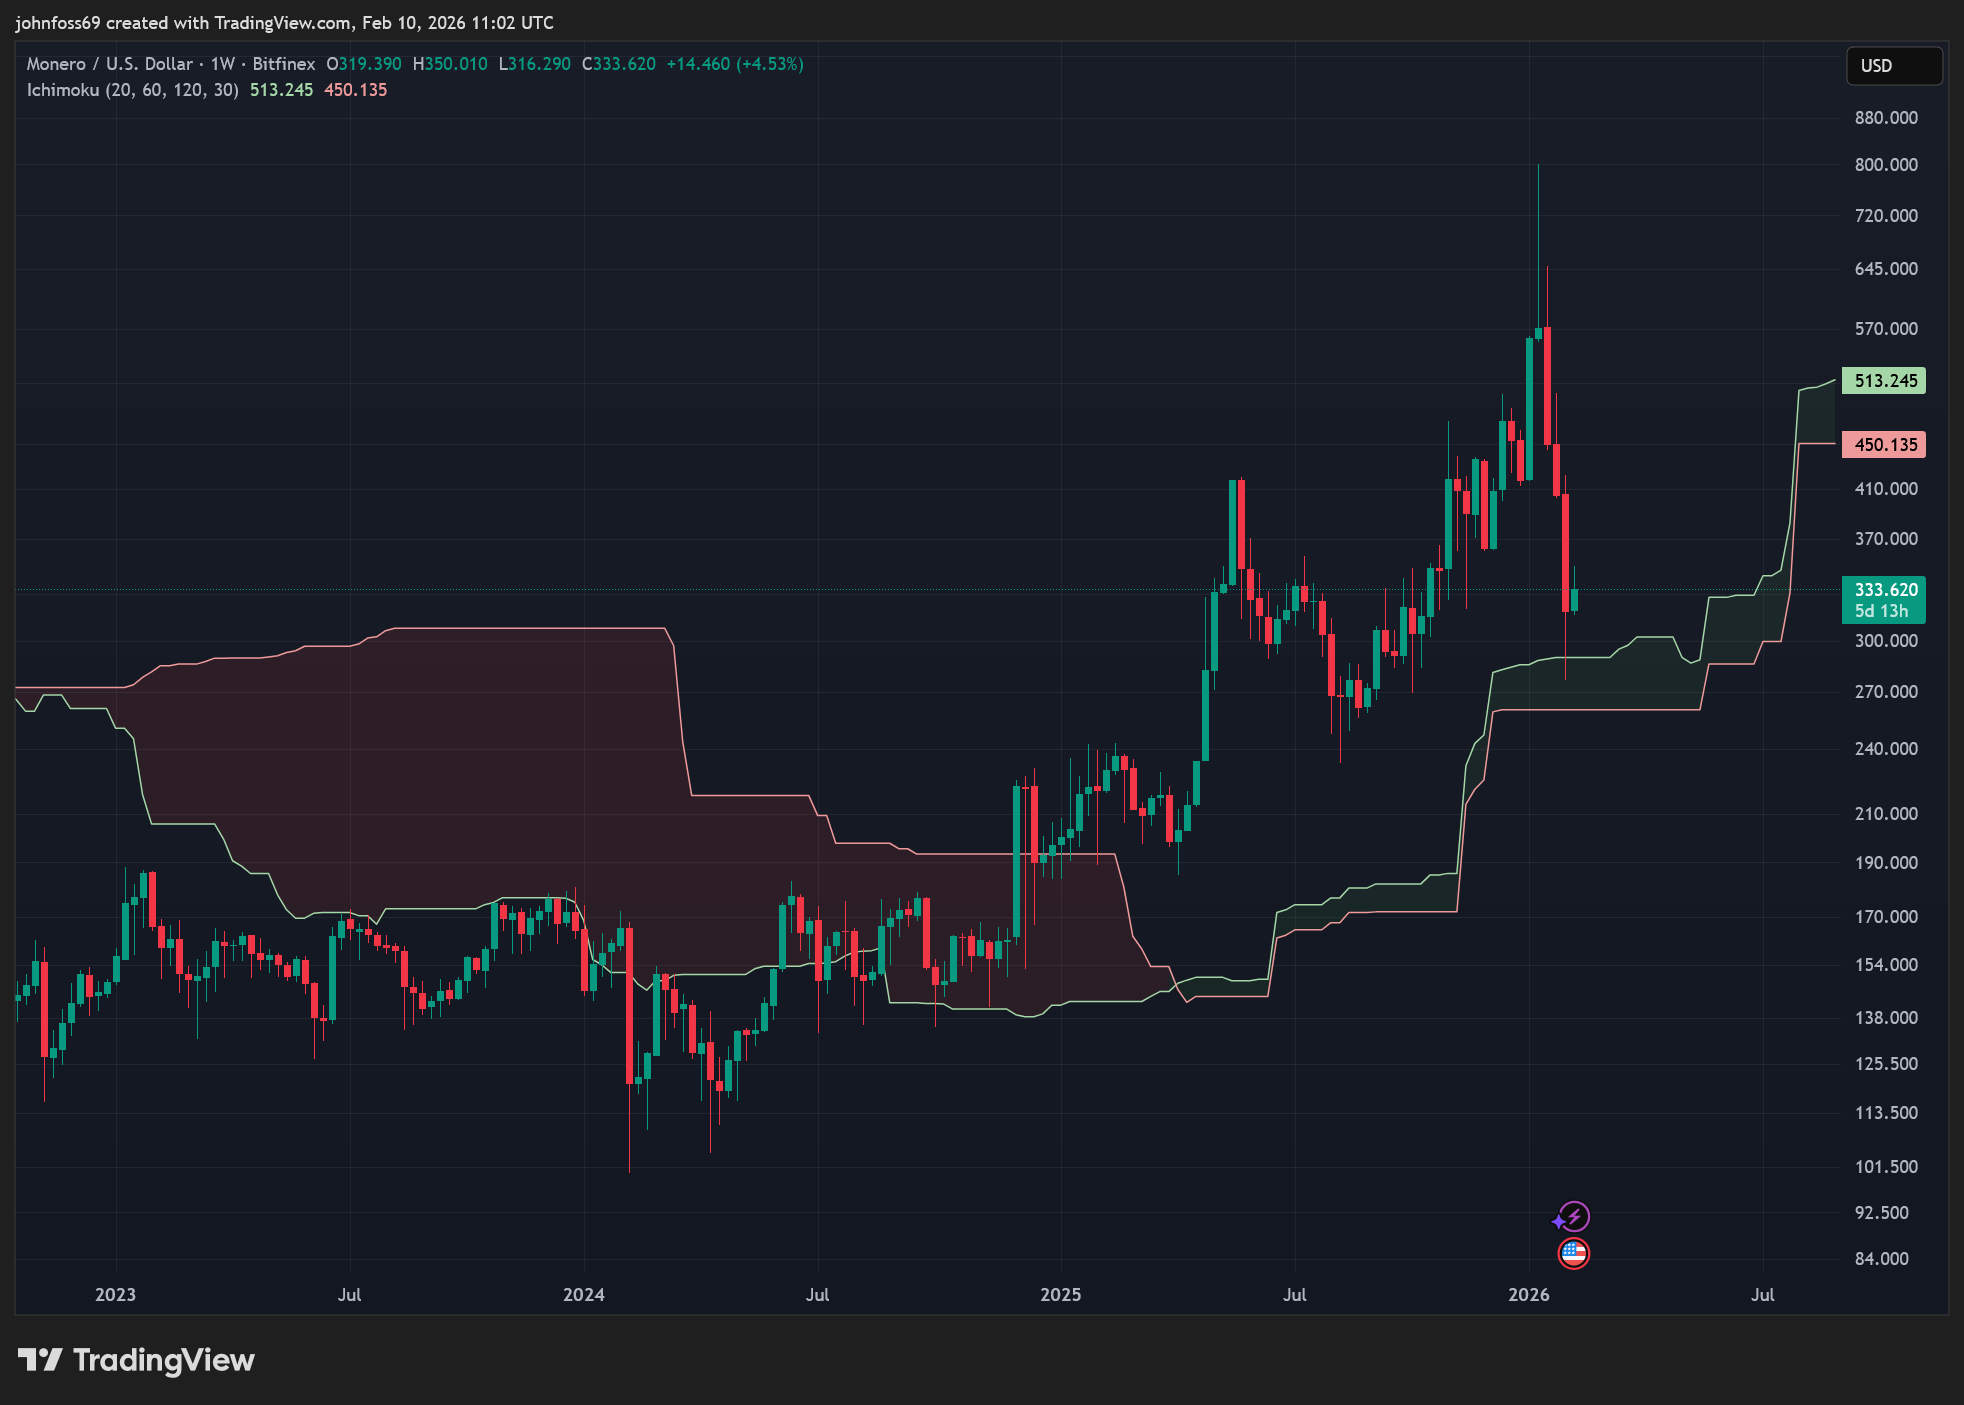The height and width of the screenshot is (1405, 1964).
Task: Click the 2023 label on the time axis
Action: coord(115,1295)
